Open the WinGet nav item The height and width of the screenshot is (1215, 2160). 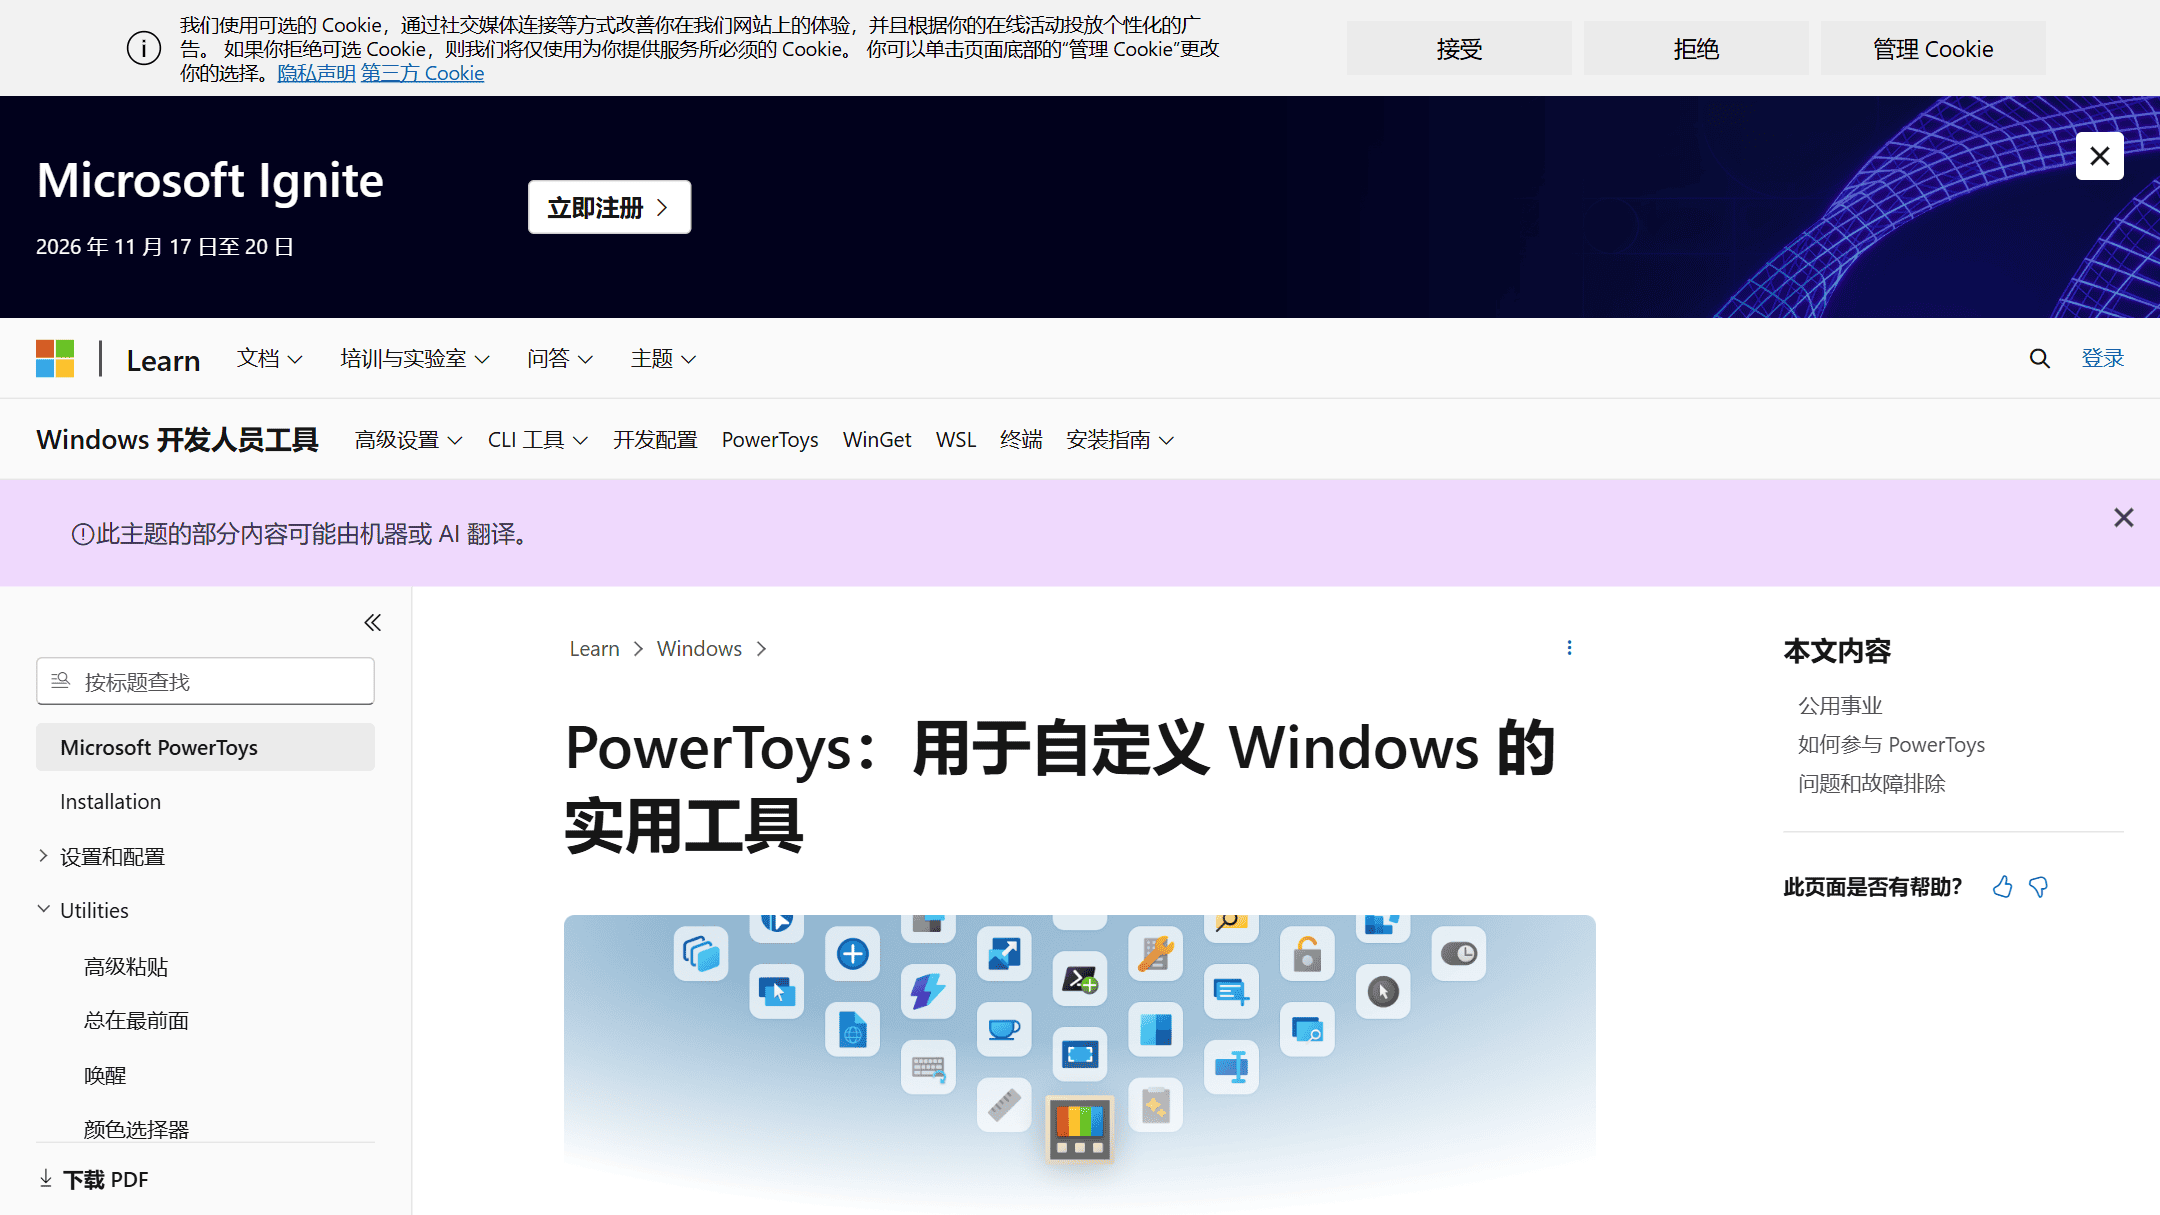(877, 440)
